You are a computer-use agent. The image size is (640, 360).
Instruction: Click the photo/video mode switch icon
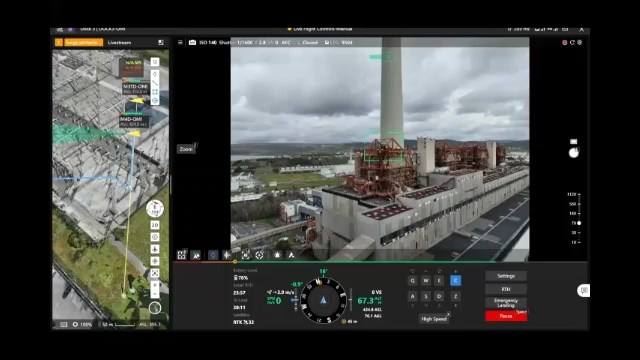[x=573, y=142]
